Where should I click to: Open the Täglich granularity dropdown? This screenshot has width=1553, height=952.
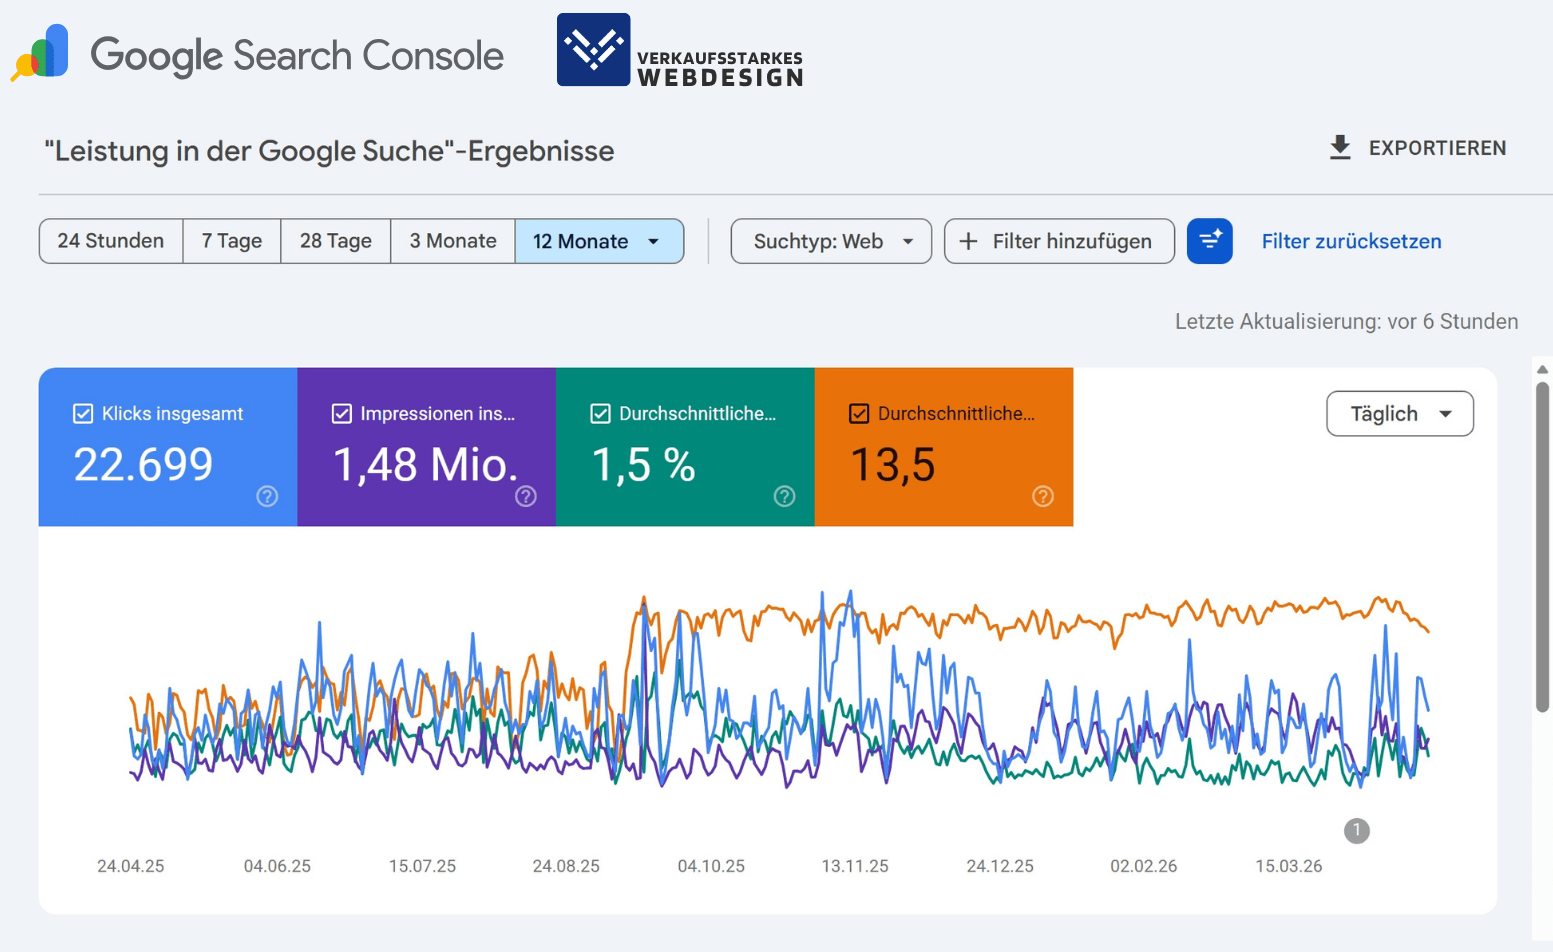click(1399, 413)
